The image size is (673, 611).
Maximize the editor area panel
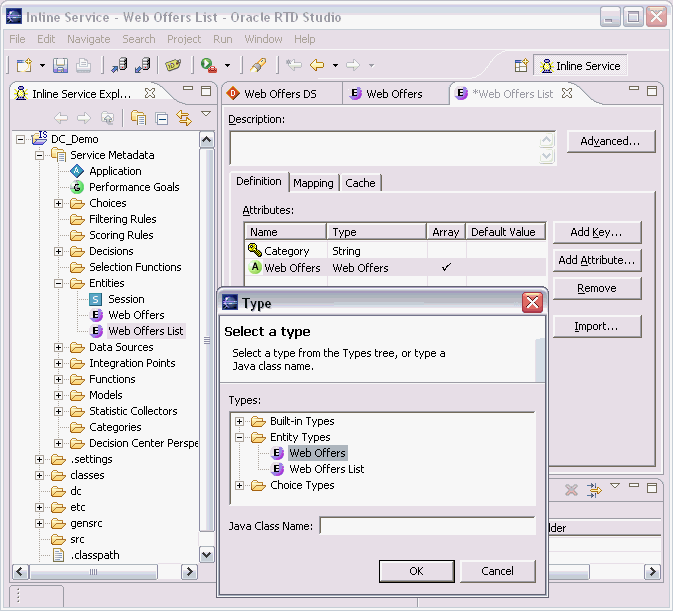[652, 91]
